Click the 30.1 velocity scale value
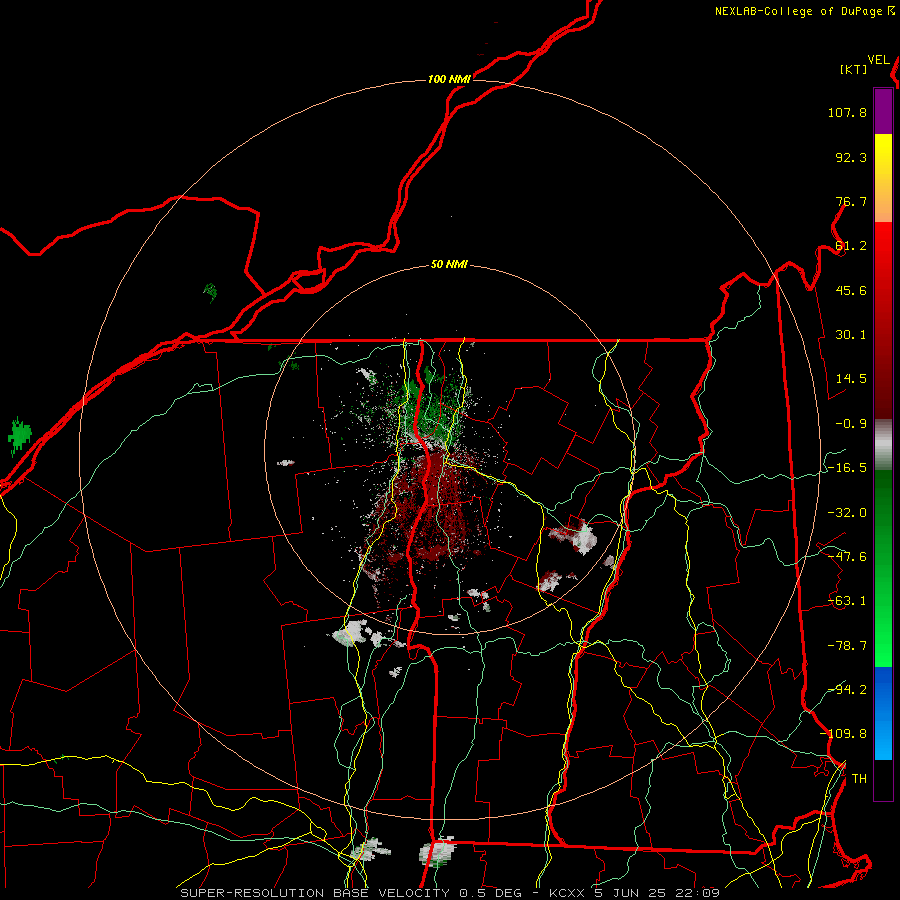 tap(851, 335)
